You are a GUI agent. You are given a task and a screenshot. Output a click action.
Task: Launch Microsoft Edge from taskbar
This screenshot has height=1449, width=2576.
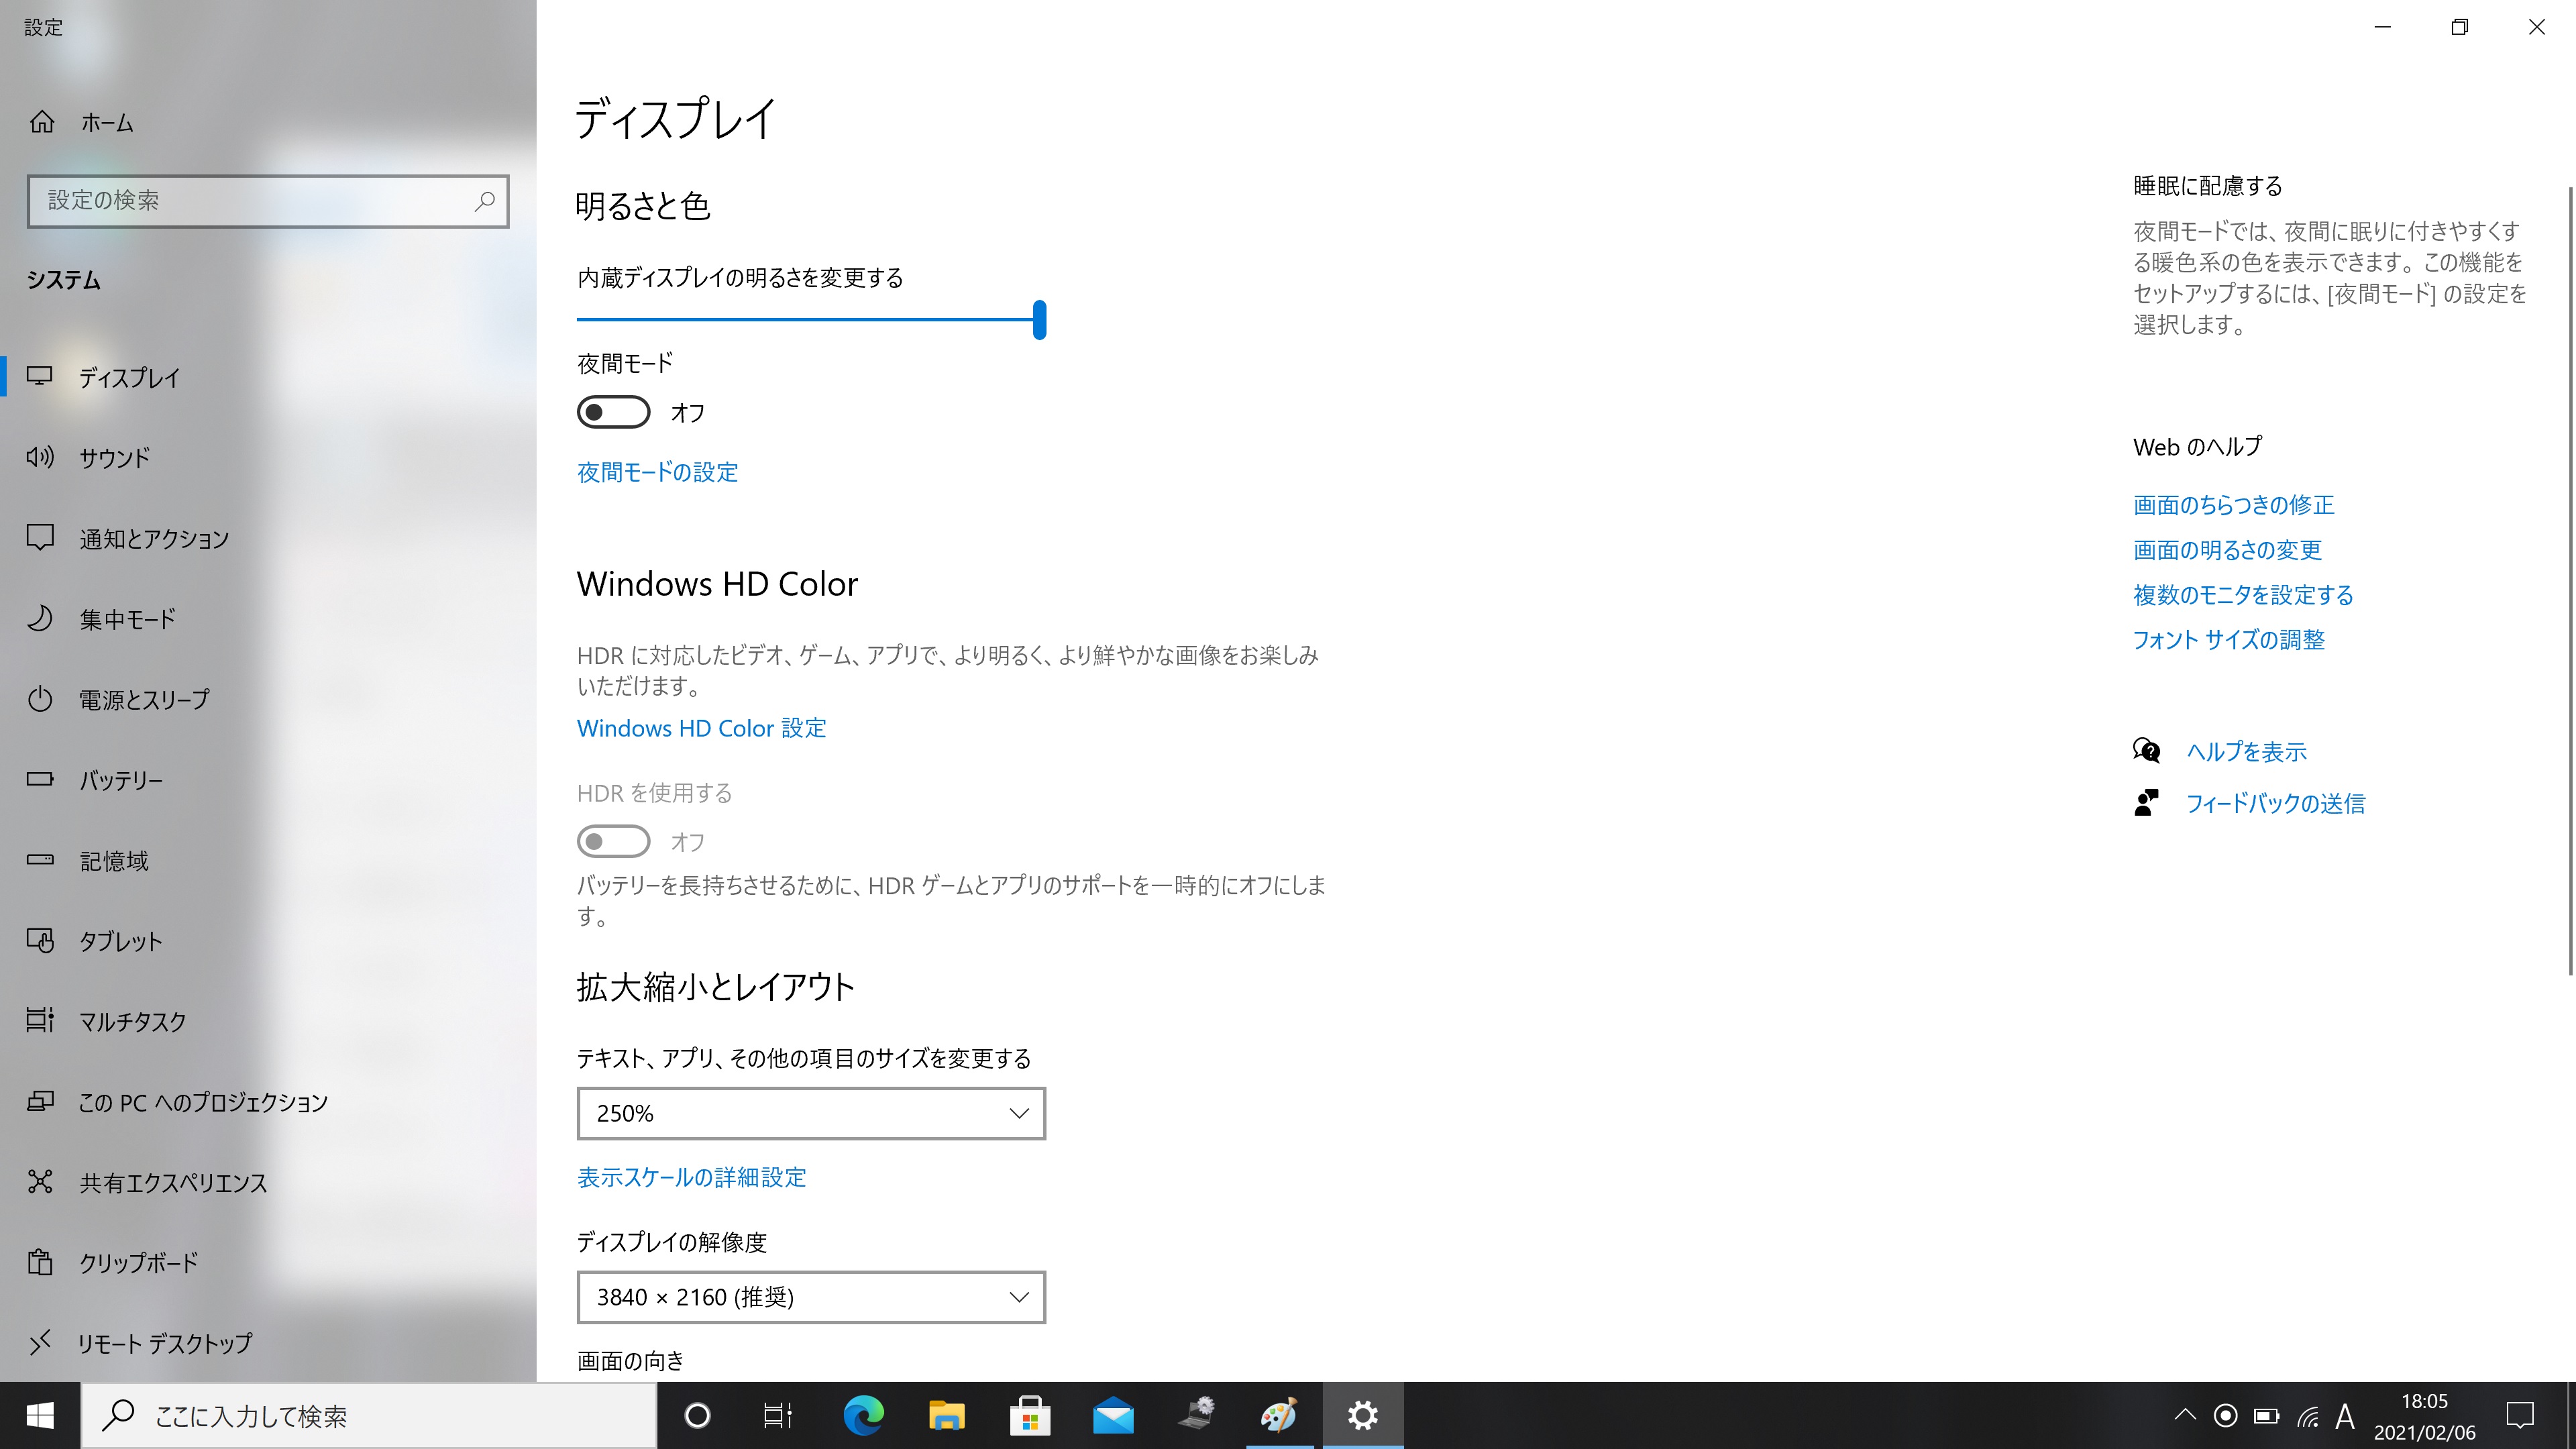[x=863, y=1415]
